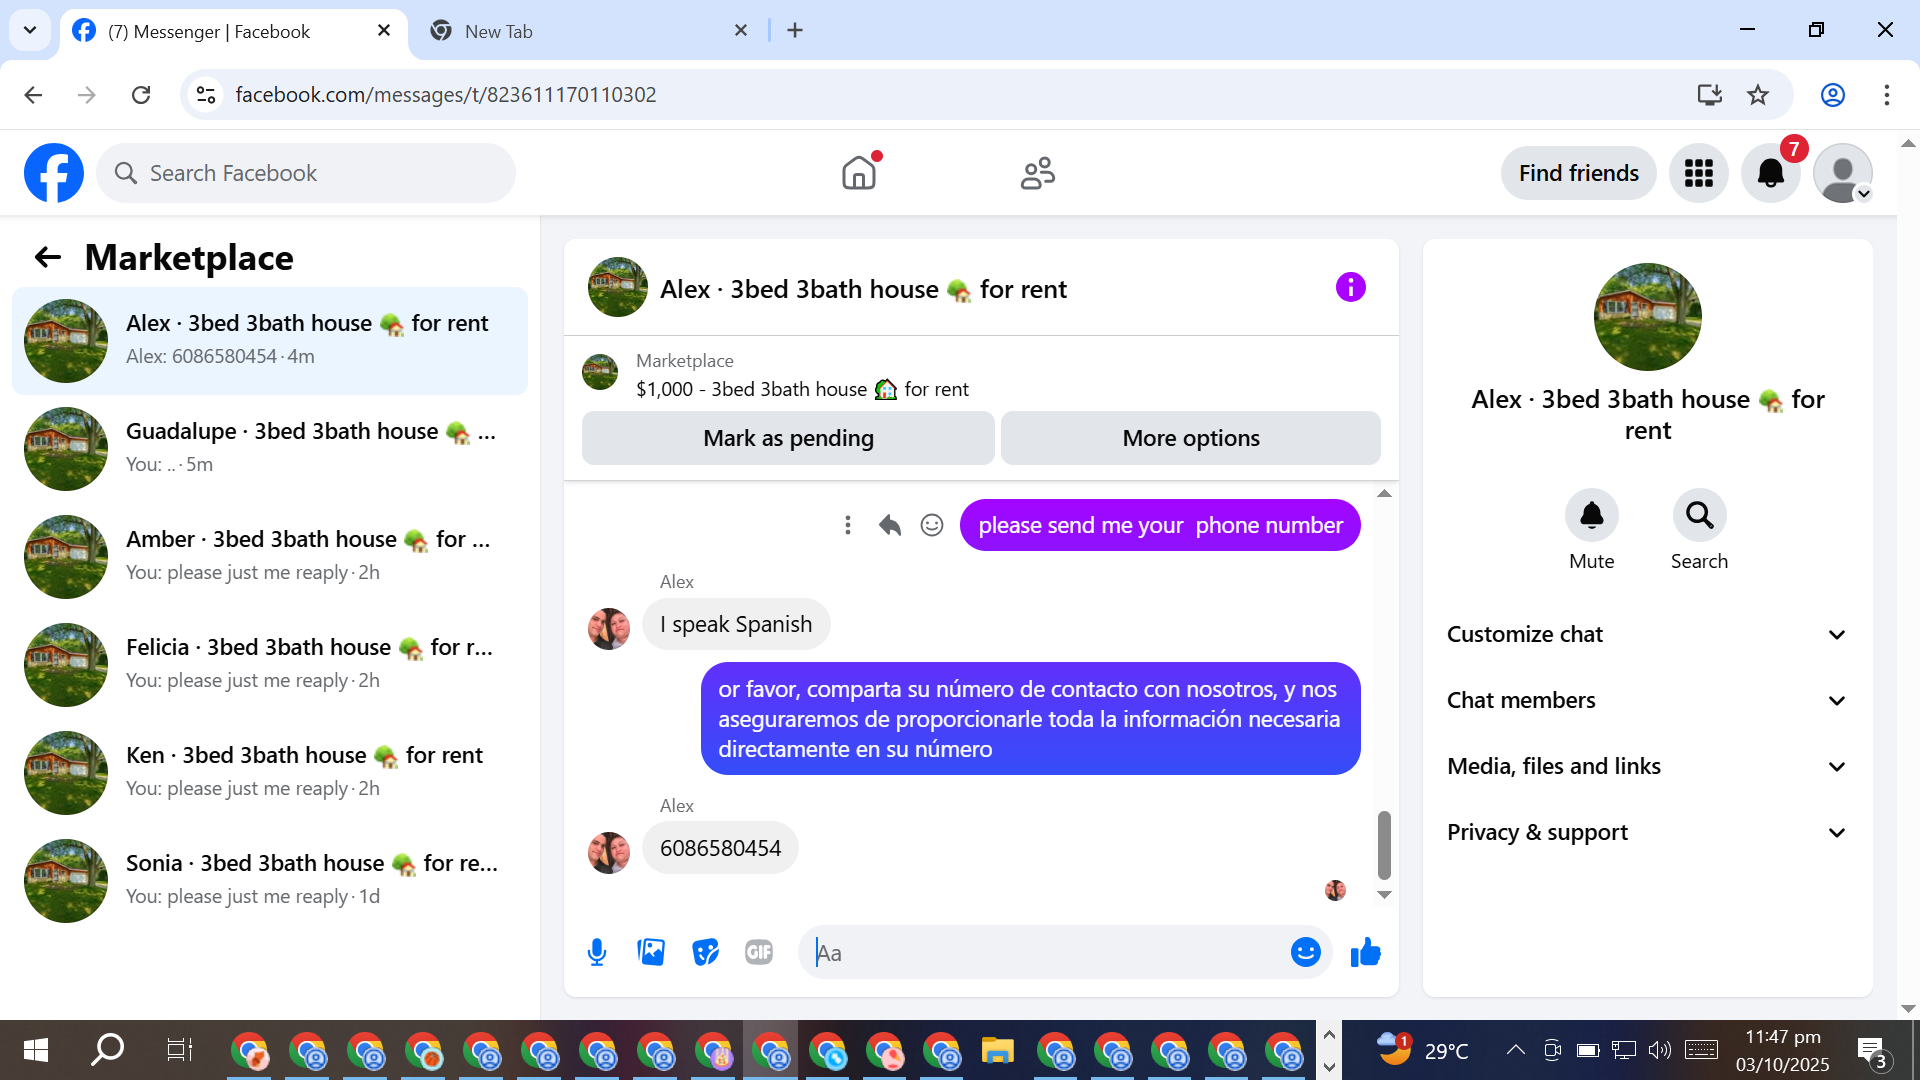Open the emoji picker in message box
1920x1080 pixels.
click(x=1305, y=953)
